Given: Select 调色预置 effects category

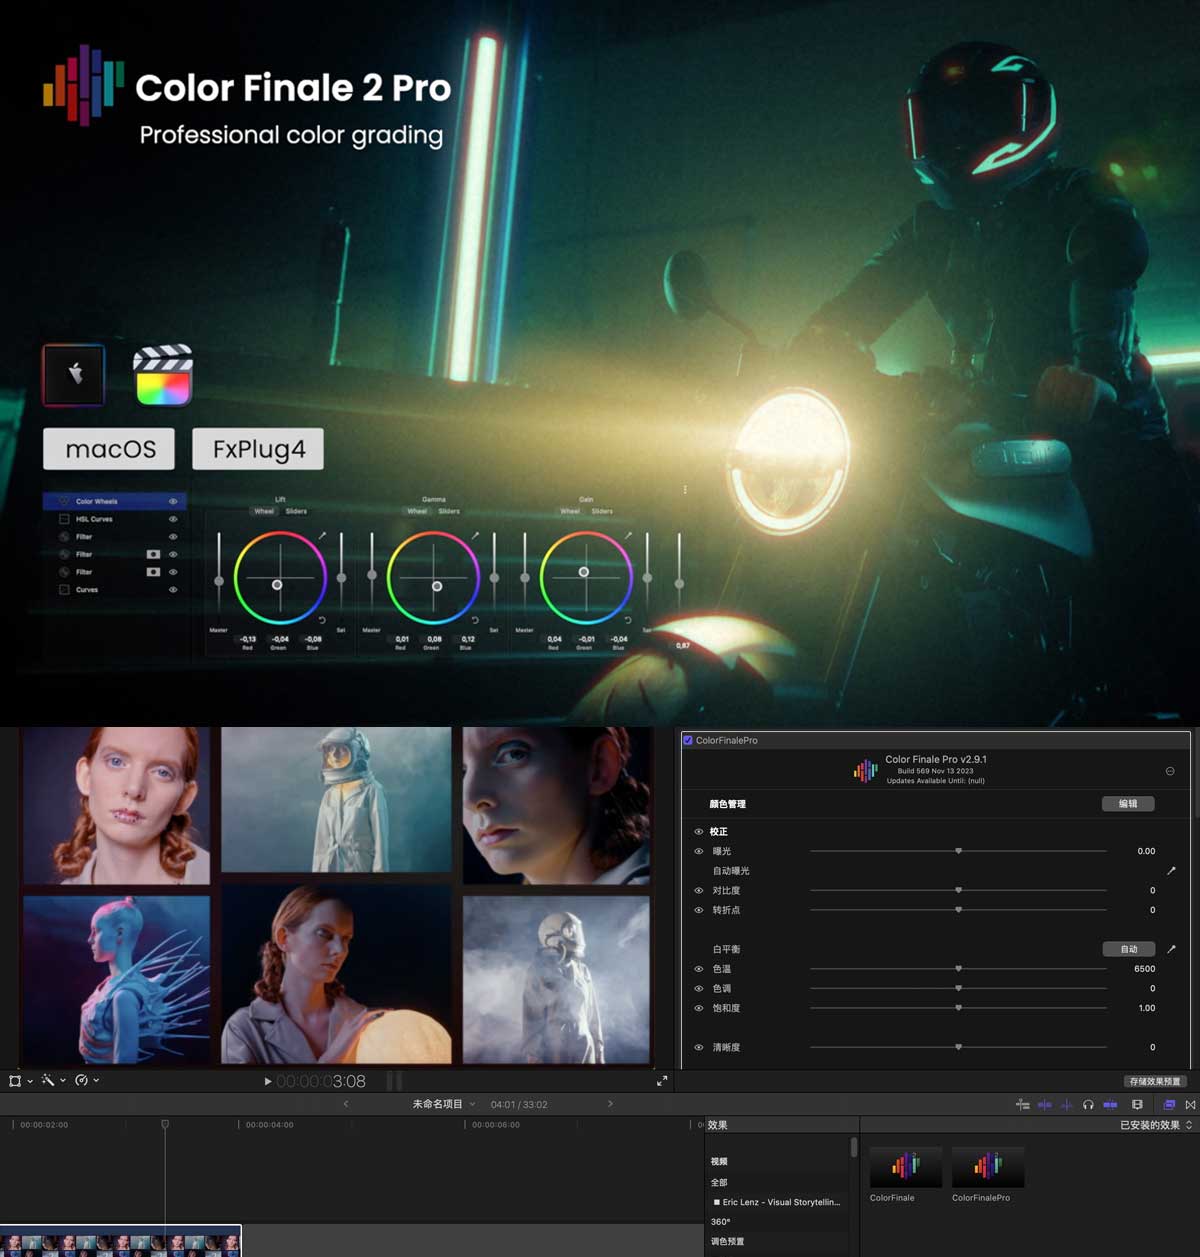Looking at the screenshot, I should coord(727,1242).
